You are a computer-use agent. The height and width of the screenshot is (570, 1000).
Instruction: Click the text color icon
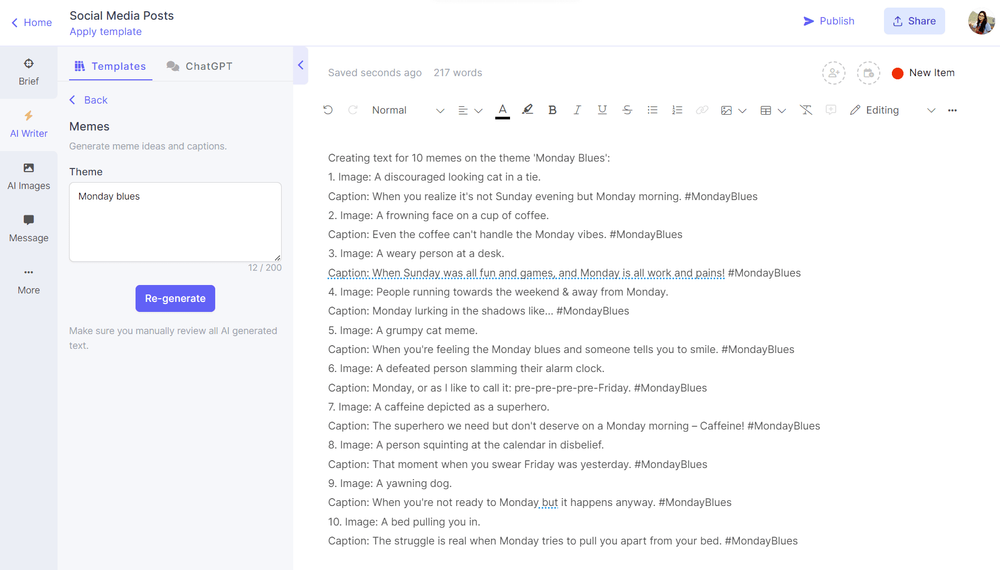tap(503, 110)
